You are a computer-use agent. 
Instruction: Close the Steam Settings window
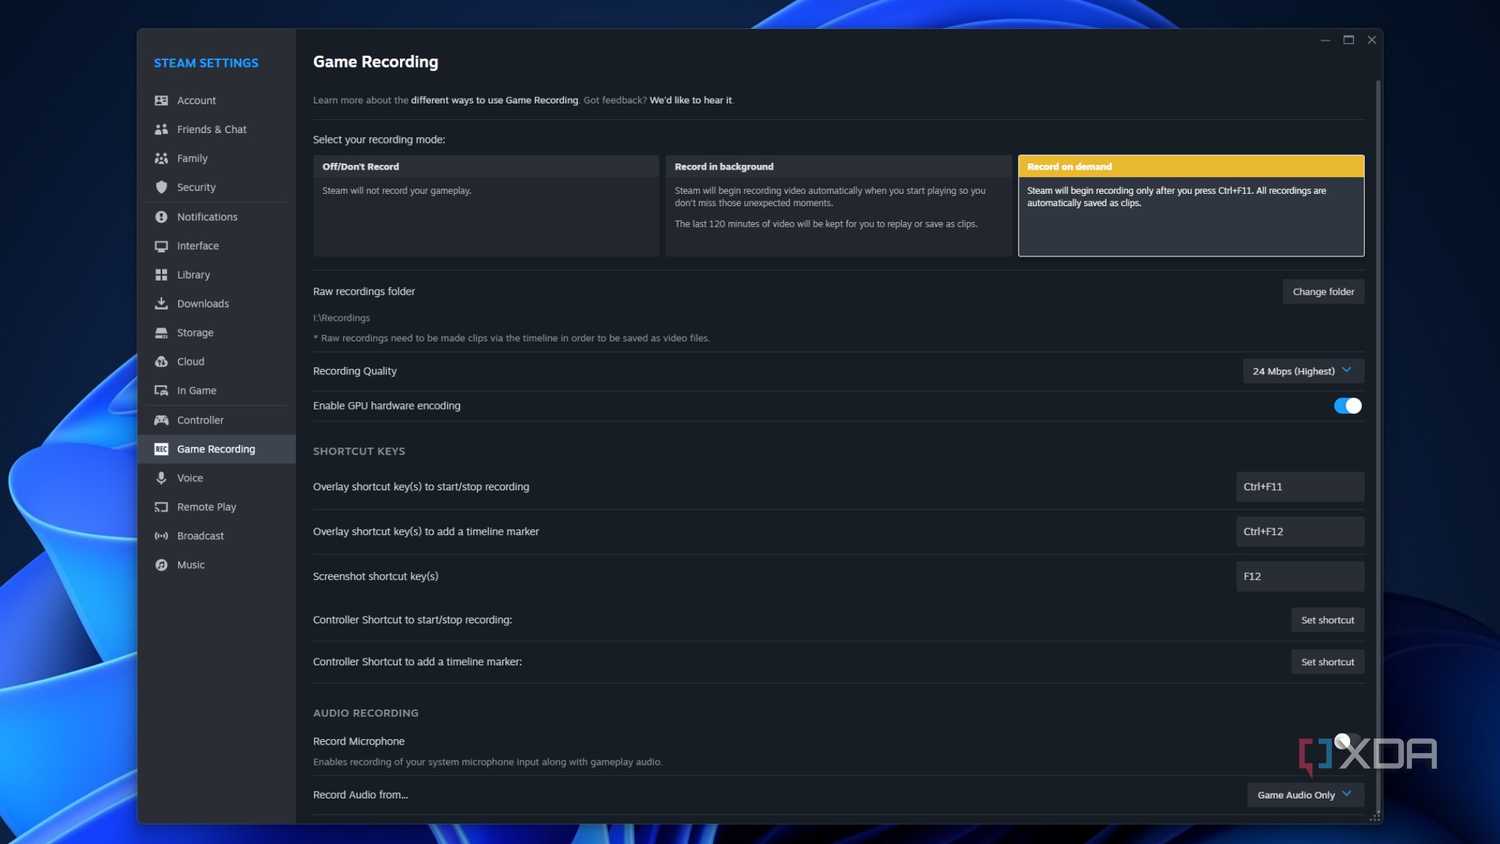pyautogui.click(x=1372, y=40)
